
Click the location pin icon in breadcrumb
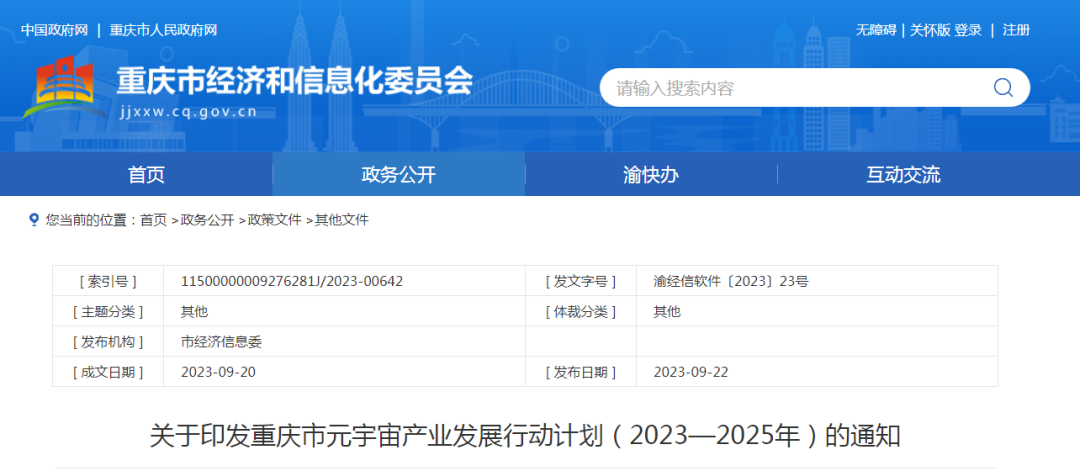point(33,220)
